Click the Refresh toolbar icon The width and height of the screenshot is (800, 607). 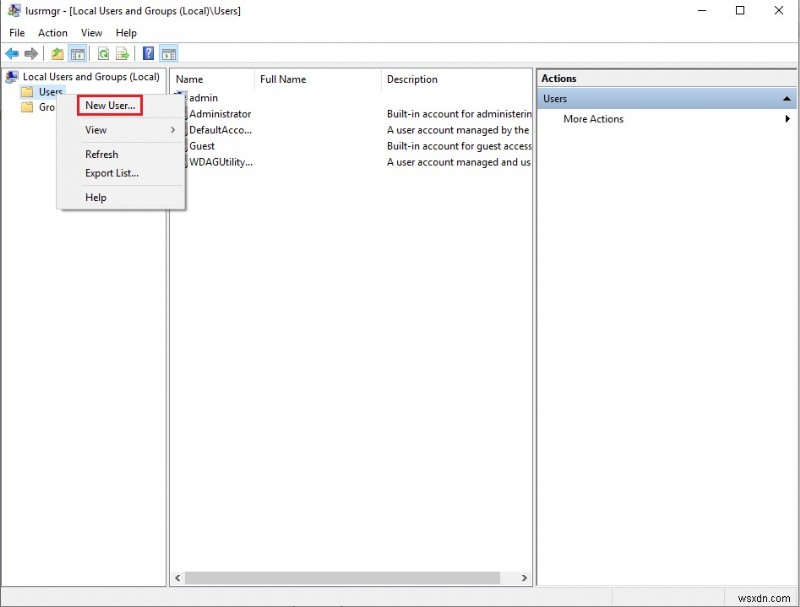point(101,53)
